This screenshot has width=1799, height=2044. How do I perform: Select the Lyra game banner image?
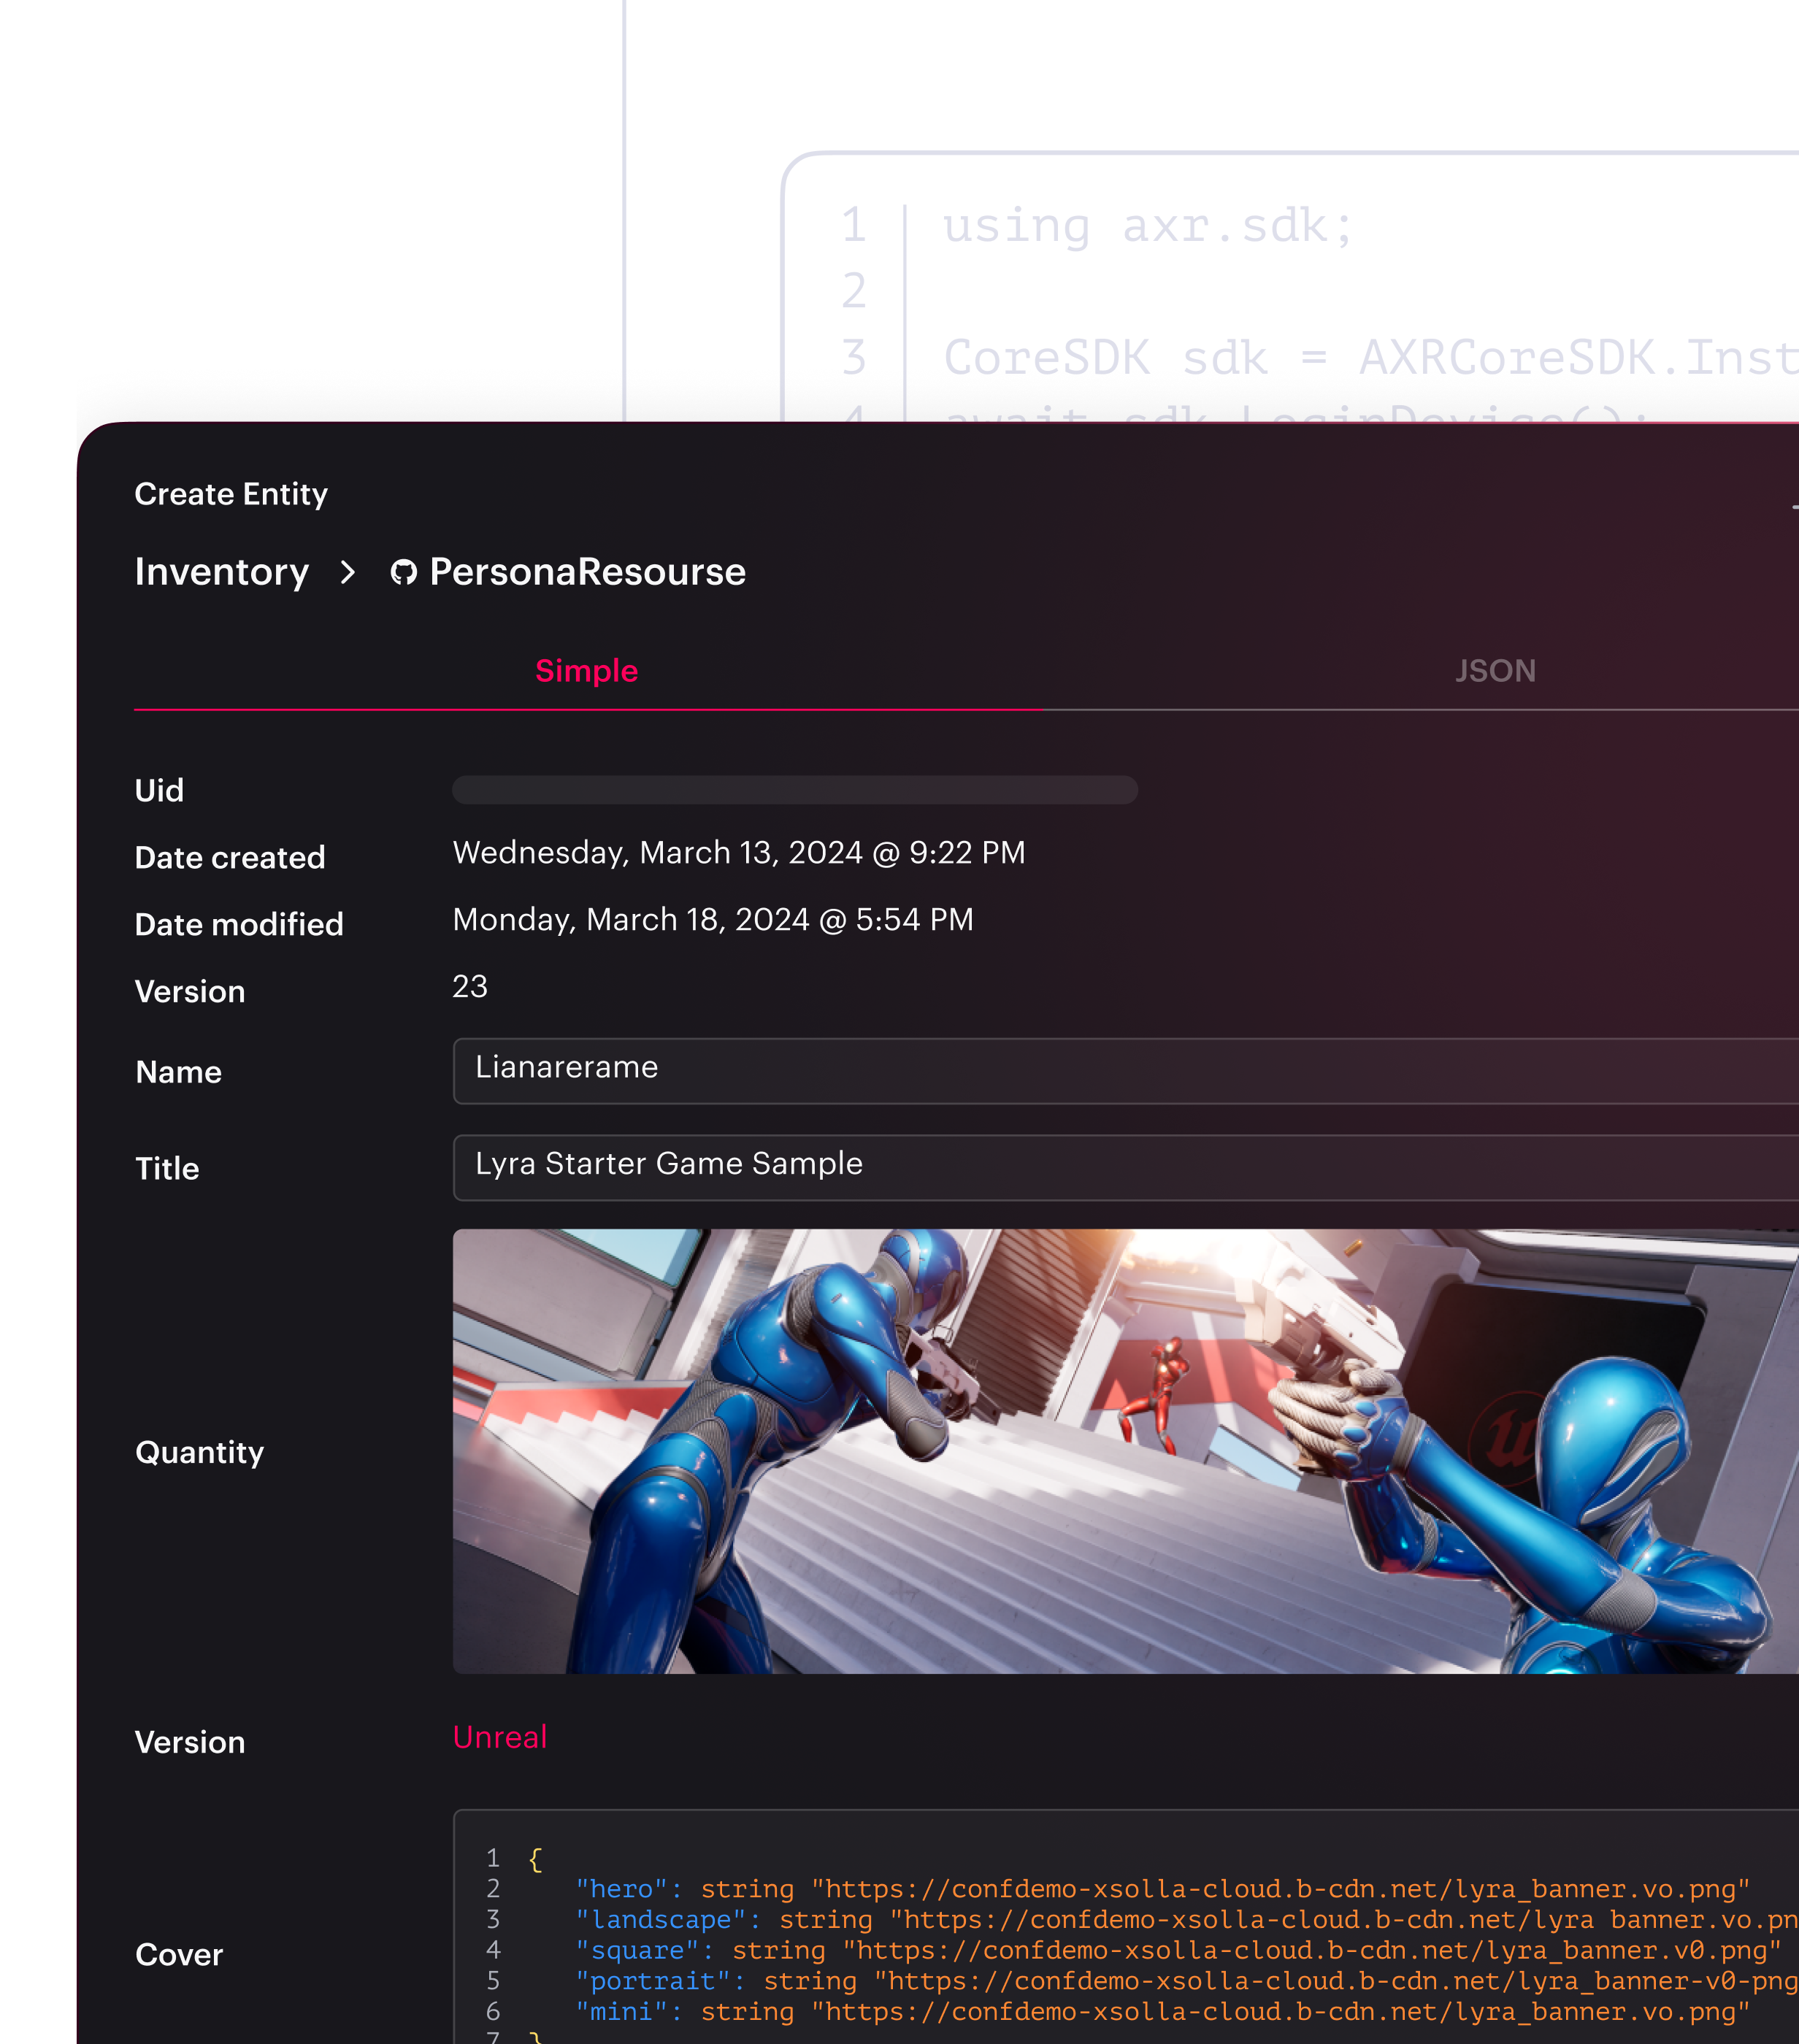click(x=1126, y=1451)
